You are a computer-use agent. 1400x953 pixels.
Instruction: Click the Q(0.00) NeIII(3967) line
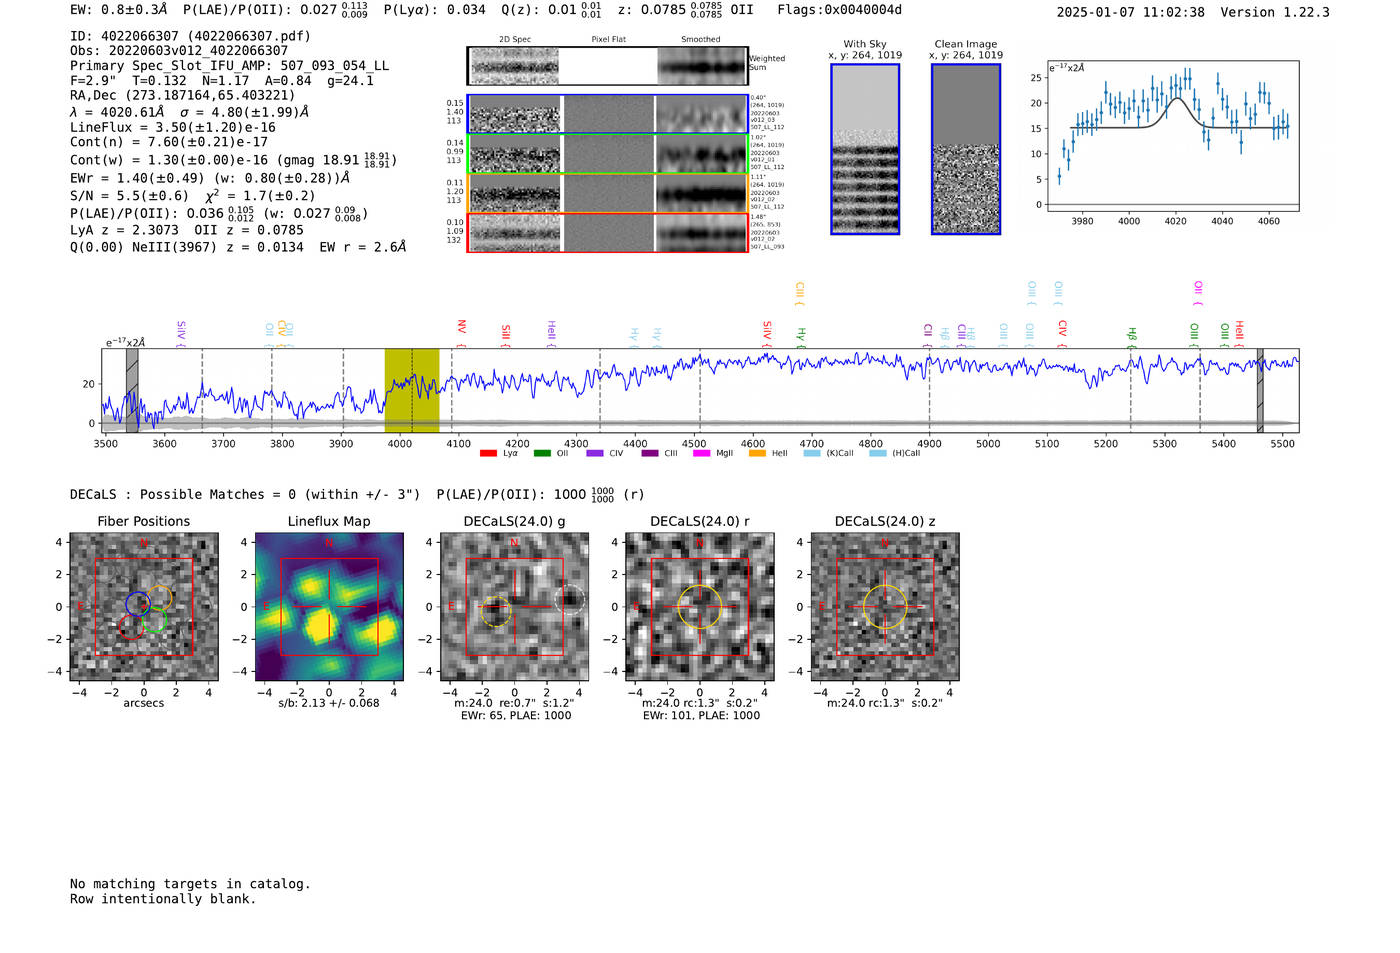[238, 247]
